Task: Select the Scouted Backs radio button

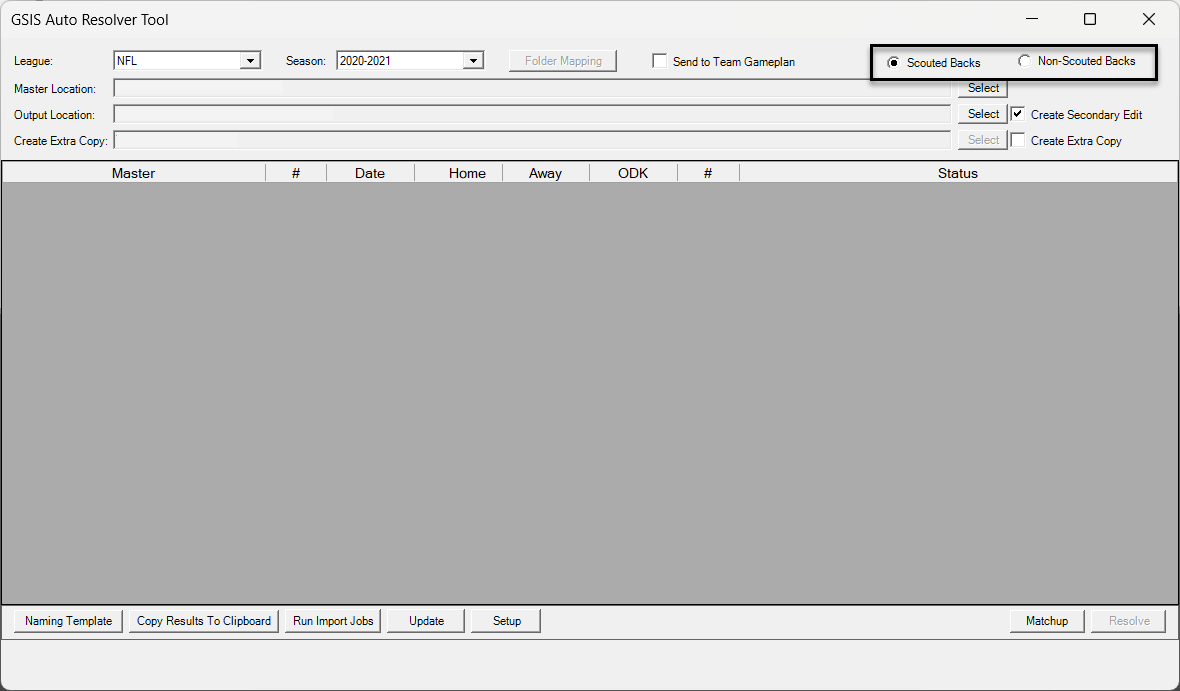Action: [893, 62]
